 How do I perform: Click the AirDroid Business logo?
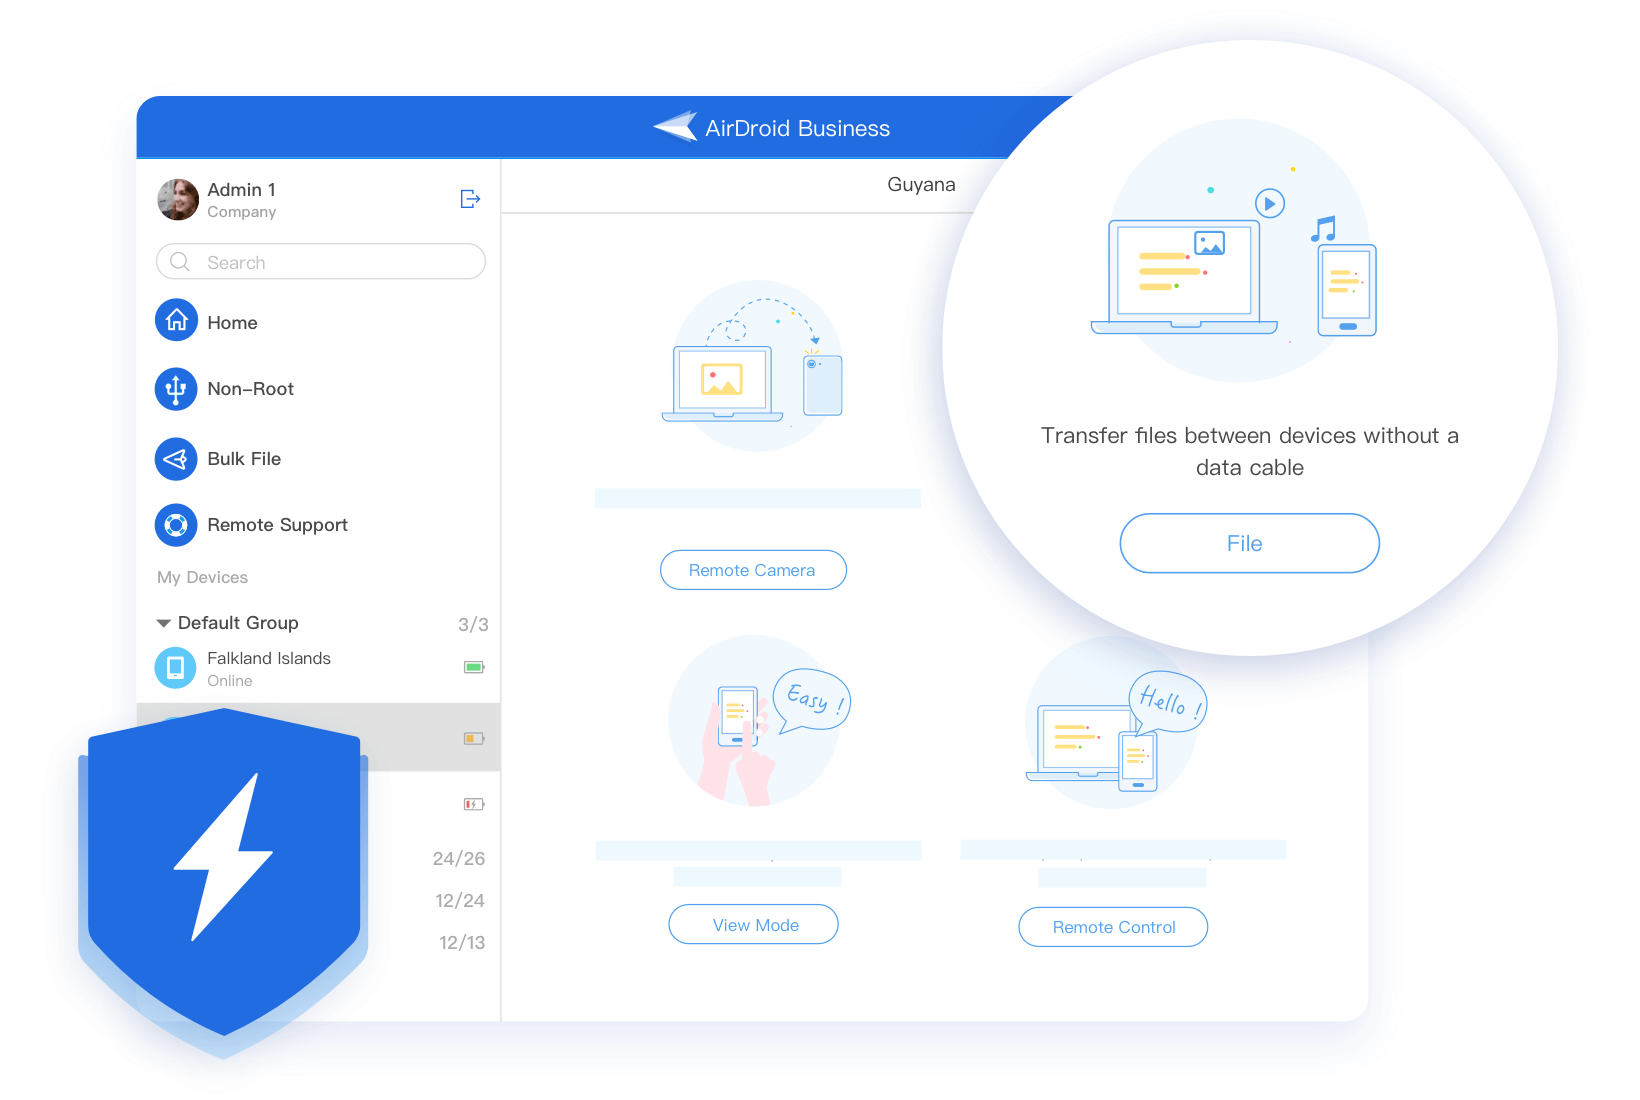pos(676,127)
